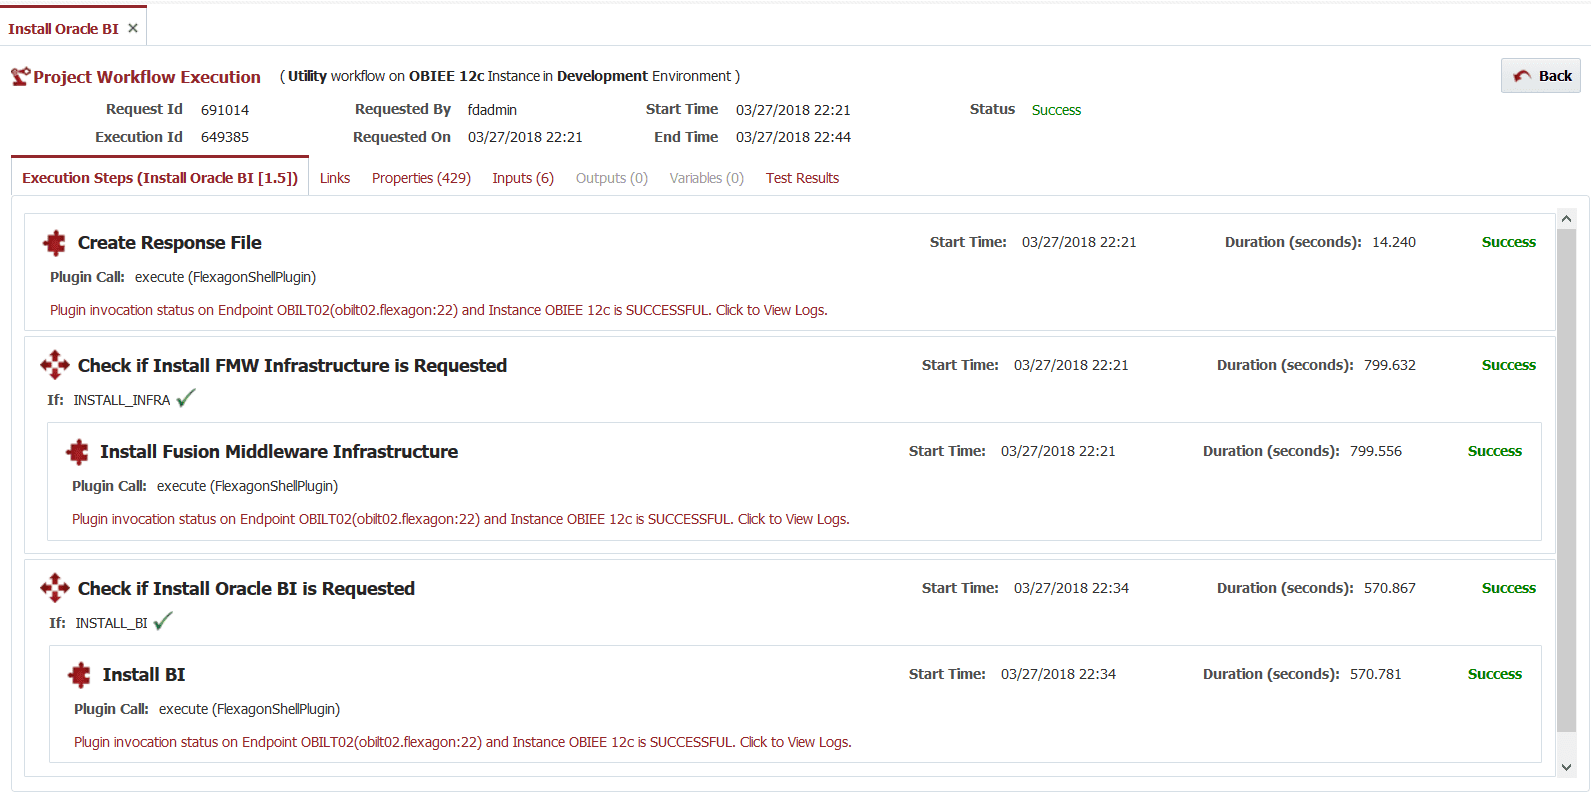Click the Project Workflow Execution robot arm icon
1591x792 pixels.
pyautogui.click(x=20, y=77)
